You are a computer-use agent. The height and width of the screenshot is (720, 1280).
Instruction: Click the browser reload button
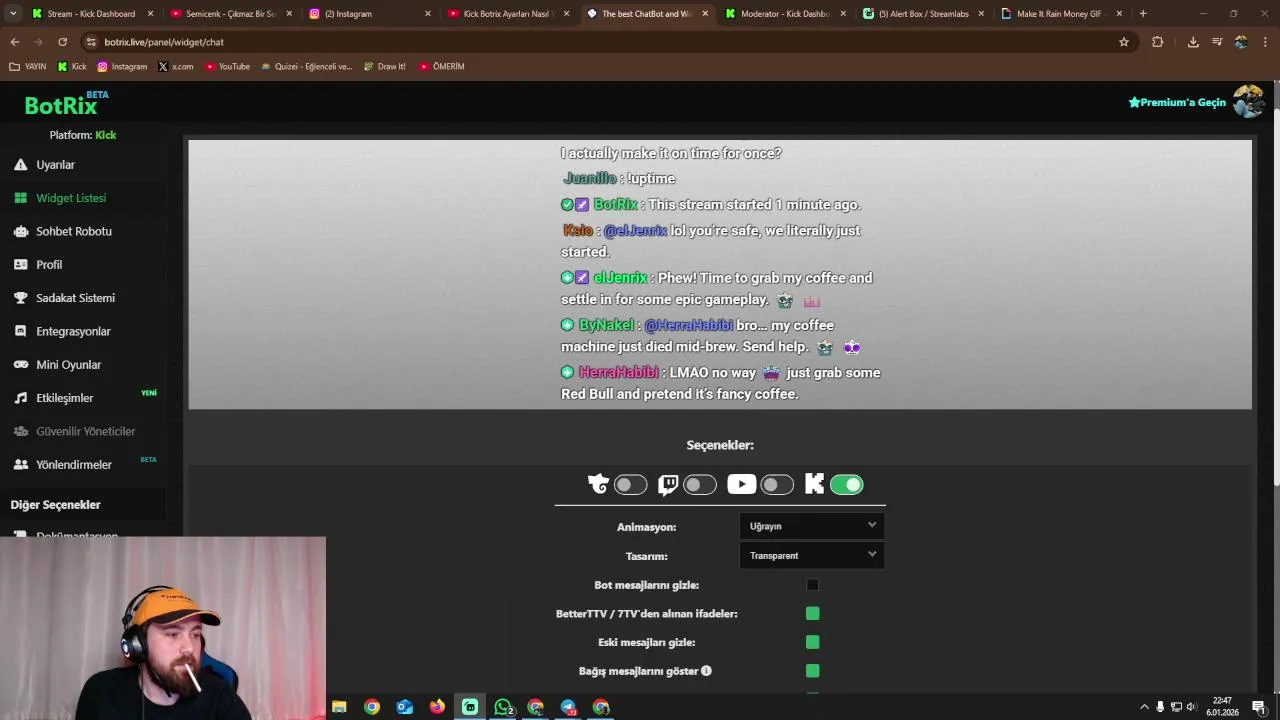[x=62, y=42]
